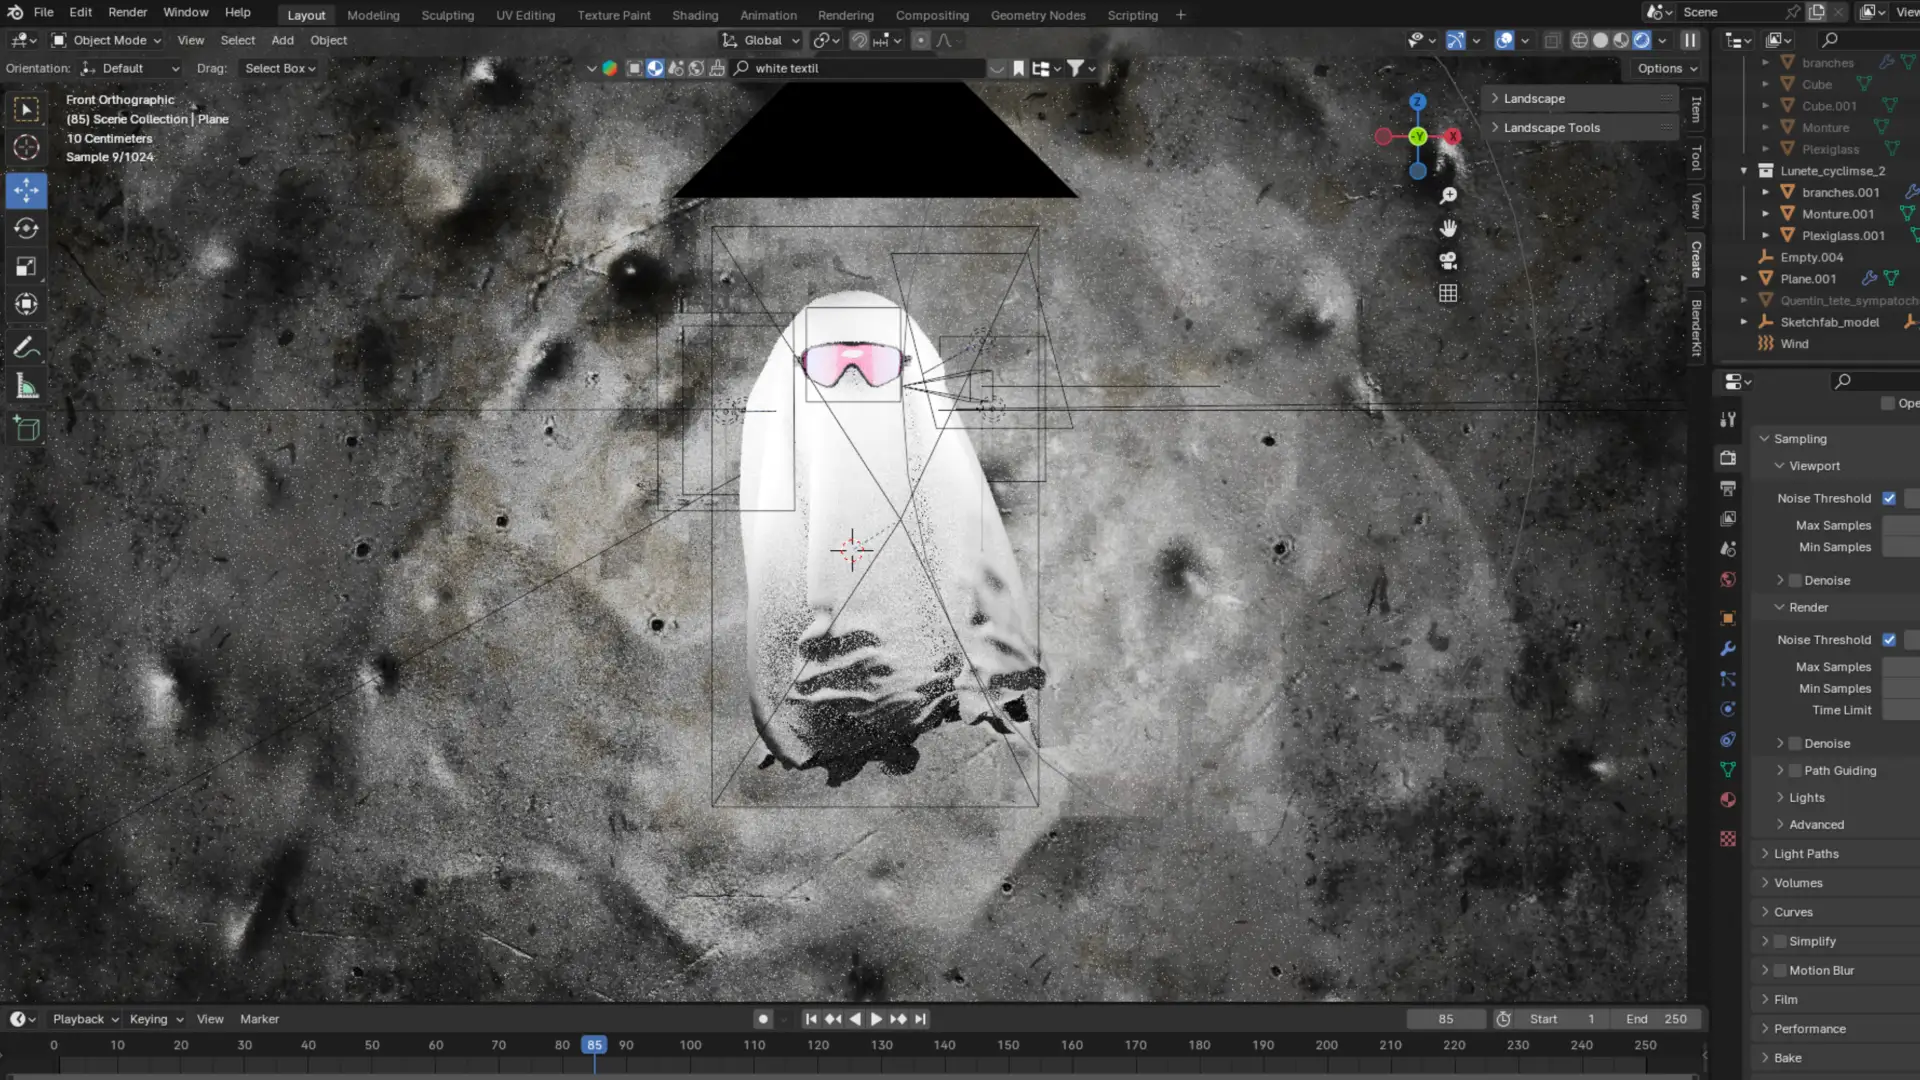Image resolution: width=1920 pixels, height=1080 pixels.
Task: Open Render properties tab icon
Action: click(1728, 458)
